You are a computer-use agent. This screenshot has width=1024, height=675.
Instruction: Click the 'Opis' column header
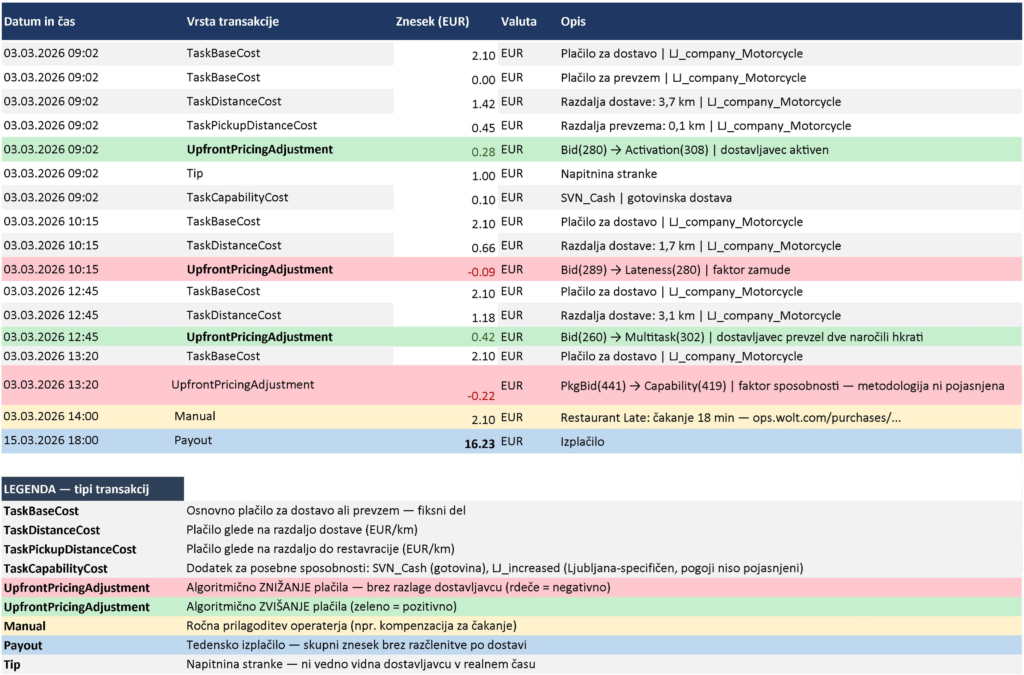coord(573,21)
